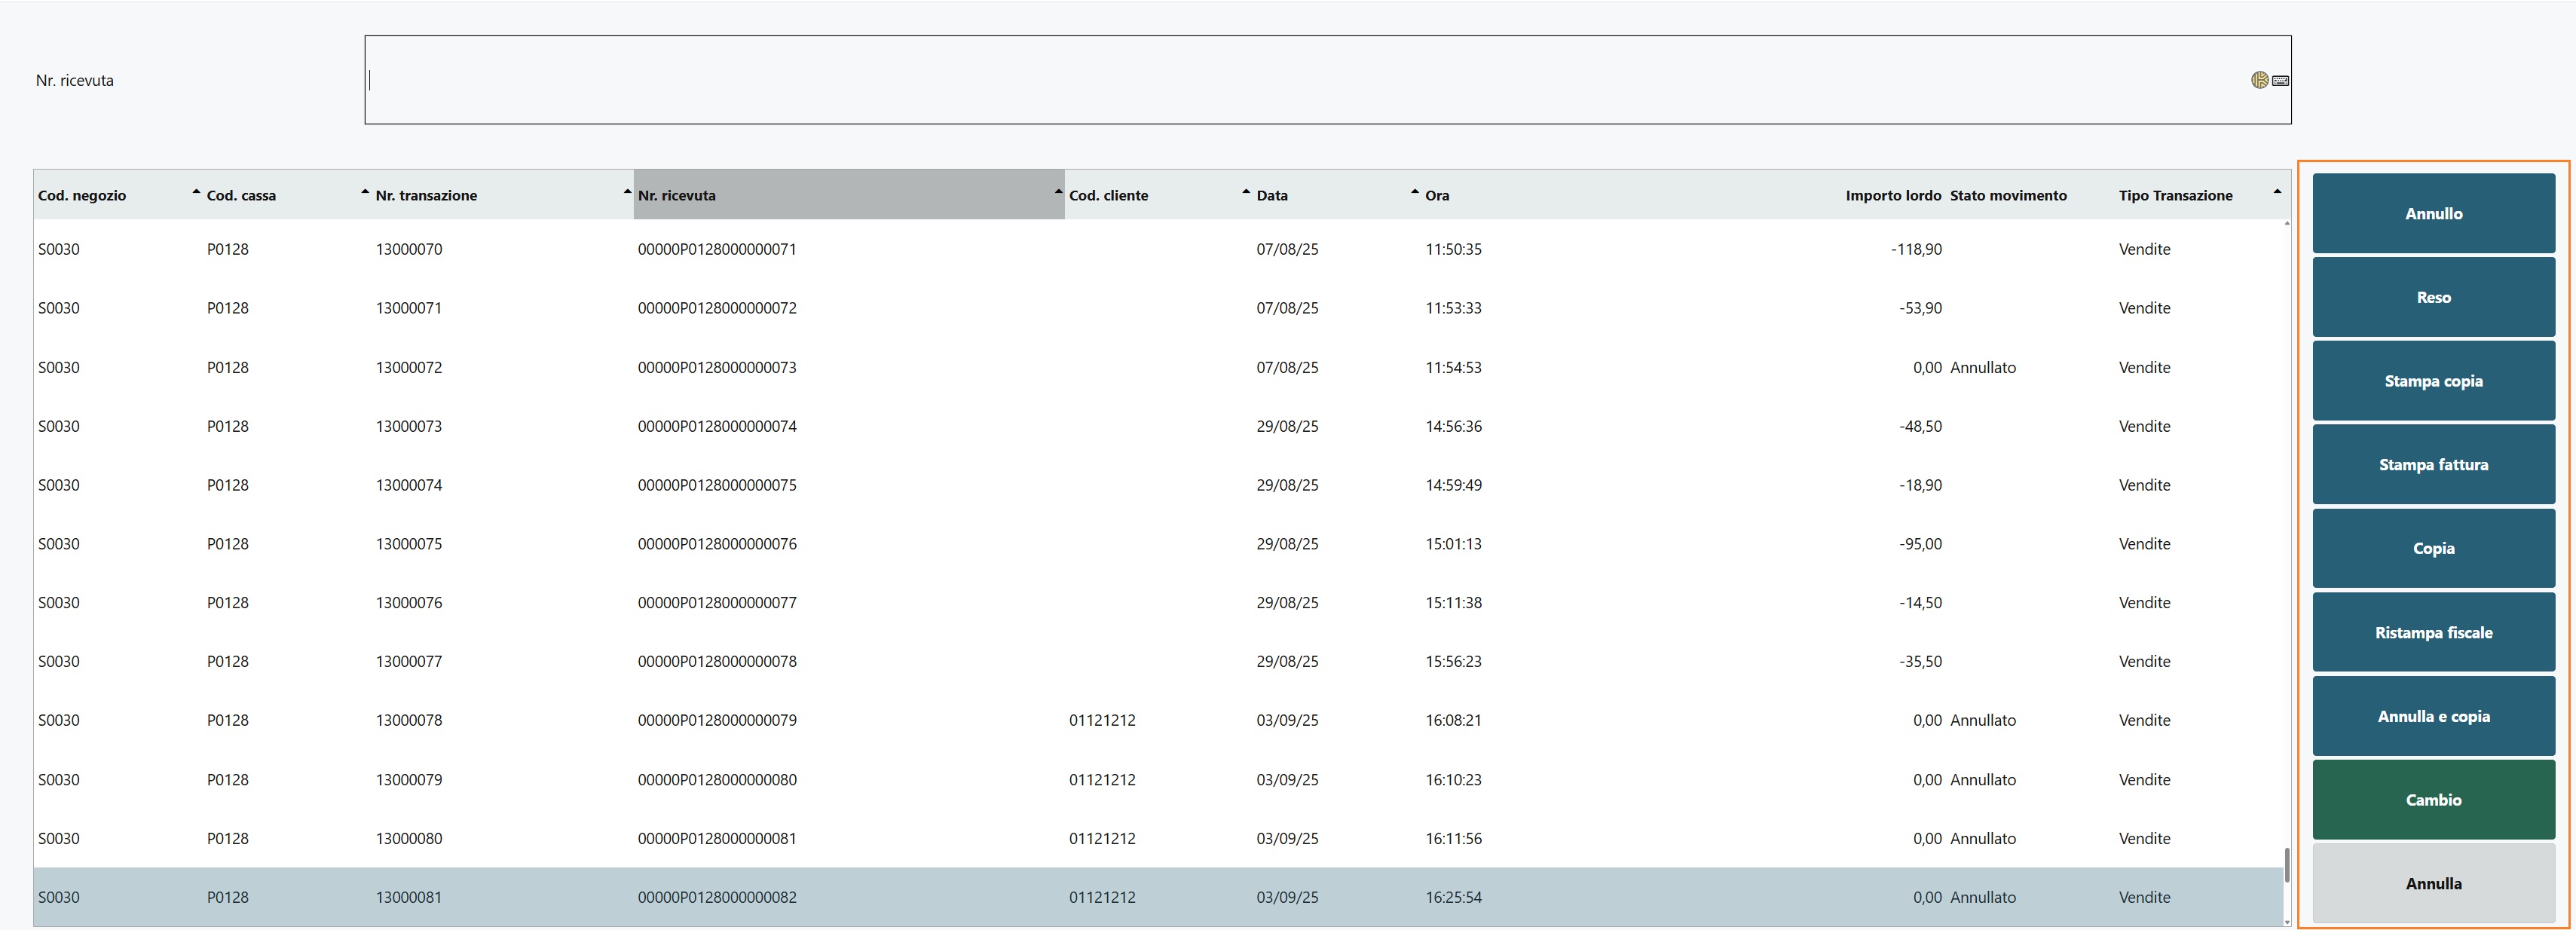Click the time 11:53:33
The height and width of the screenshot is (930, 2576).
[x=1453, y=308]
